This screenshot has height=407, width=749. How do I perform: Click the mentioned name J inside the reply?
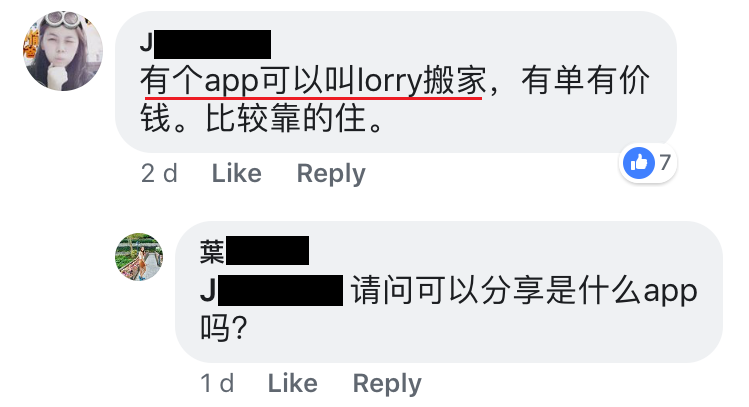coord(271,290)
